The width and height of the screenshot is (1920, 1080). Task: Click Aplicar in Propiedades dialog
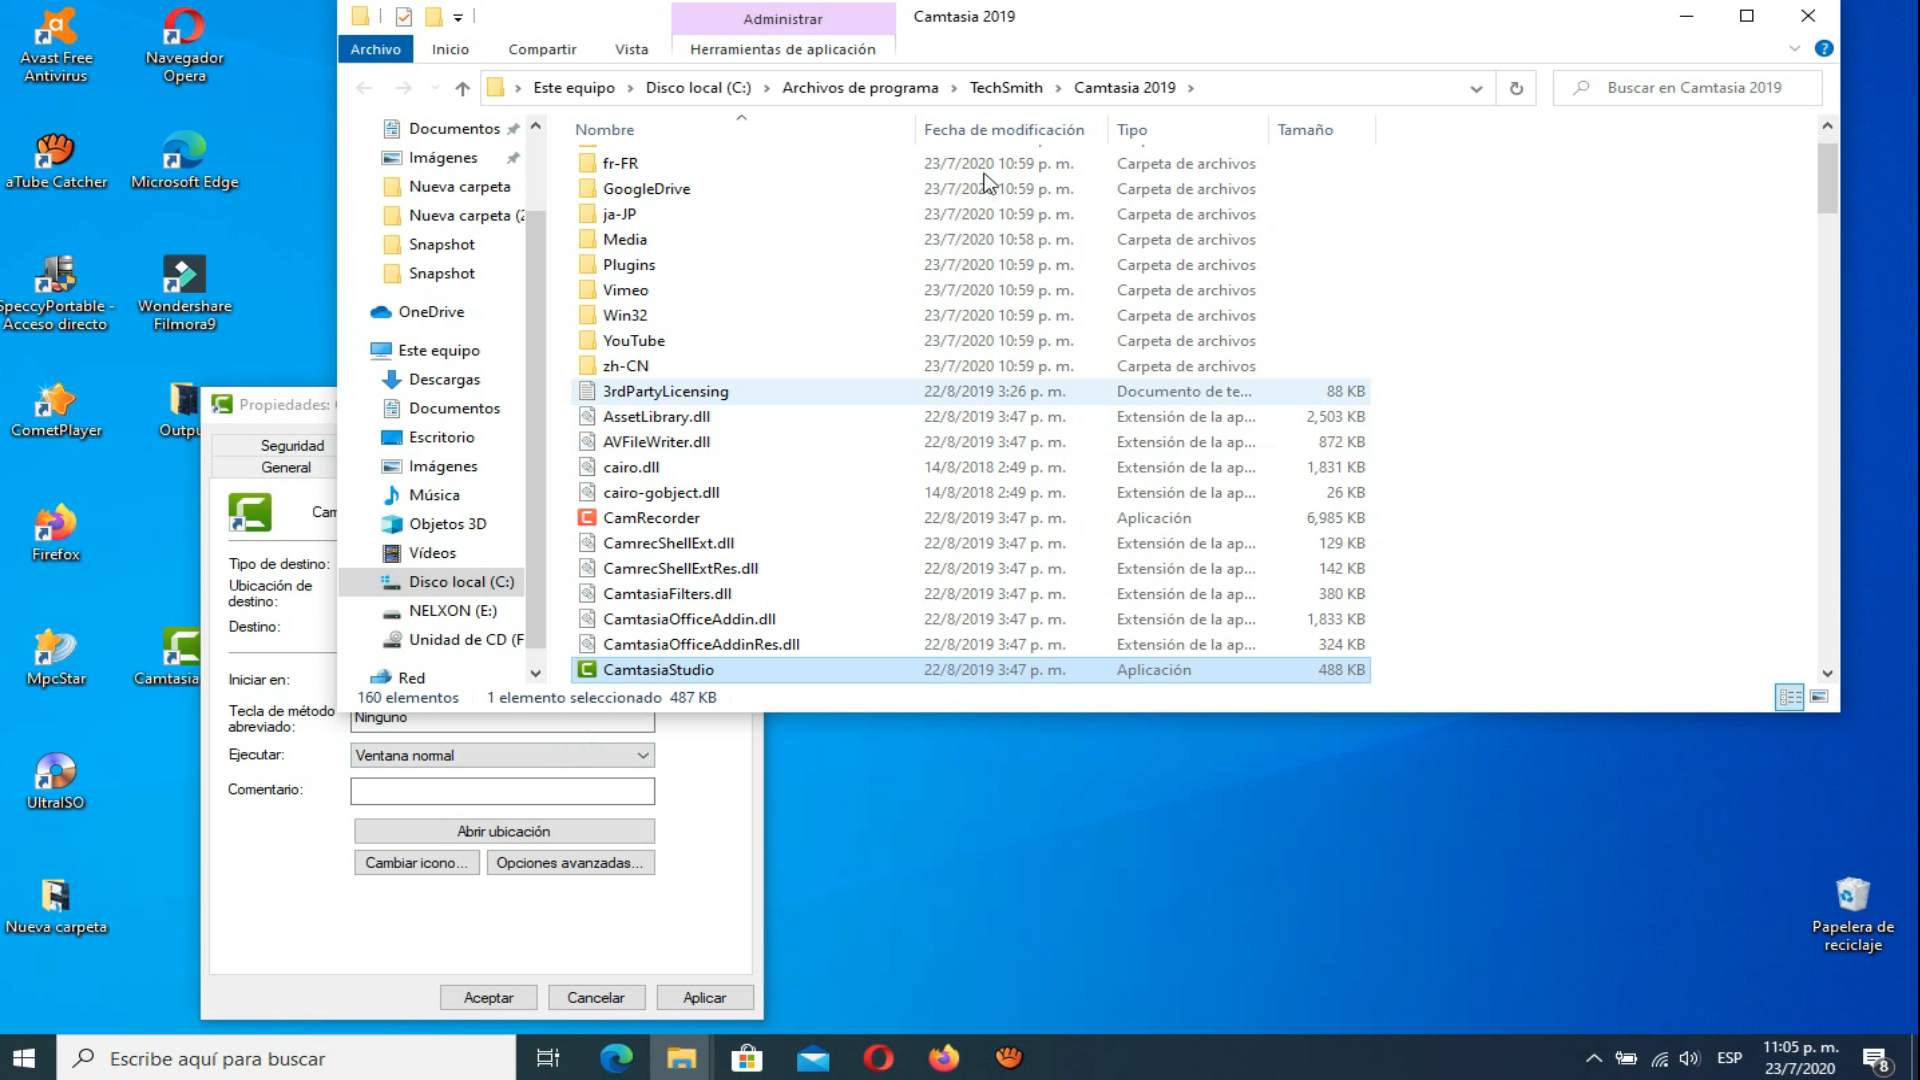[x=705, y=998]
